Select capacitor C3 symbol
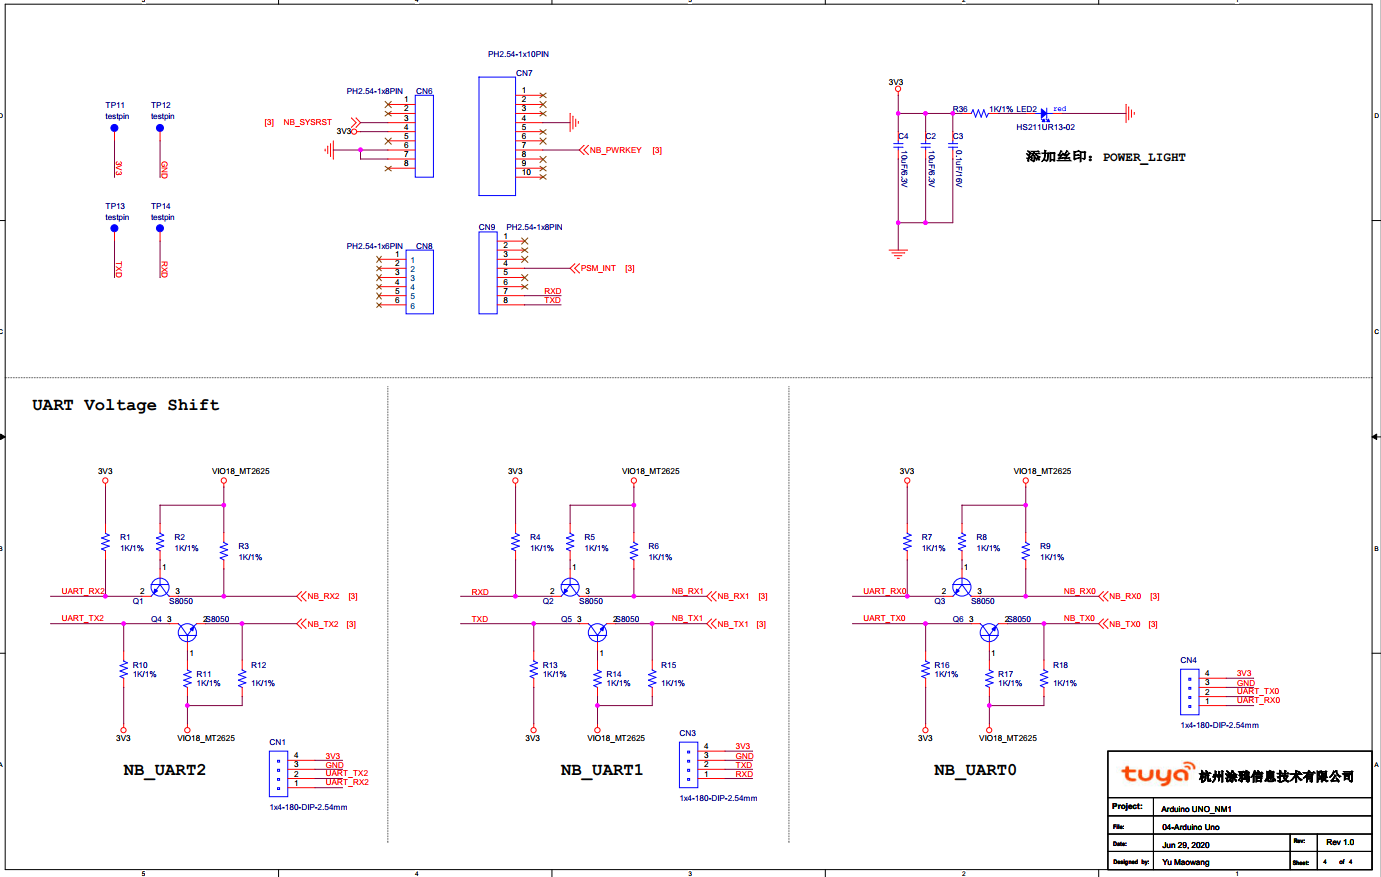This screenshot has width=1381, height=877. pos(952,145)
